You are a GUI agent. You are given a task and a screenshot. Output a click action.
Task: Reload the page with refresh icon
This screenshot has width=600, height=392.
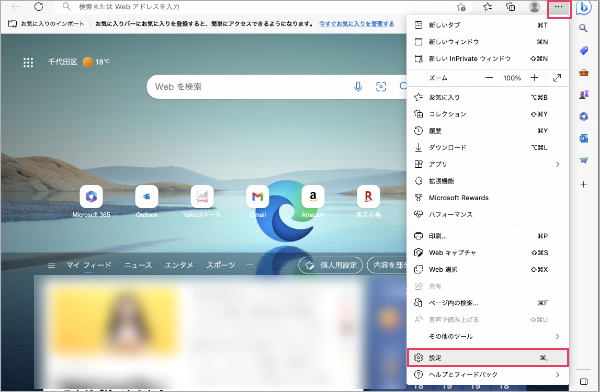pyautogui.click(x=39, y=7)
